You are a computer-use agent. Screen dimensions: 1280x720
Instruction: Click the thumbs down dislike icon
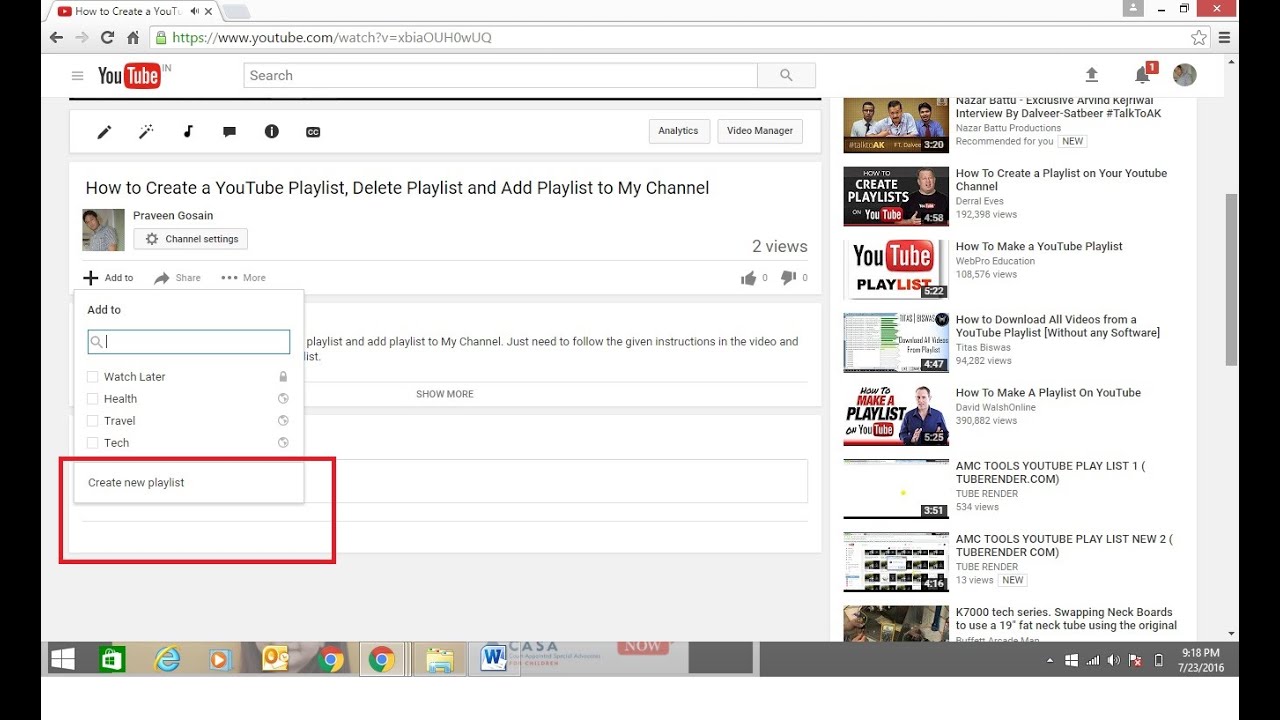[x=788, y=278]
